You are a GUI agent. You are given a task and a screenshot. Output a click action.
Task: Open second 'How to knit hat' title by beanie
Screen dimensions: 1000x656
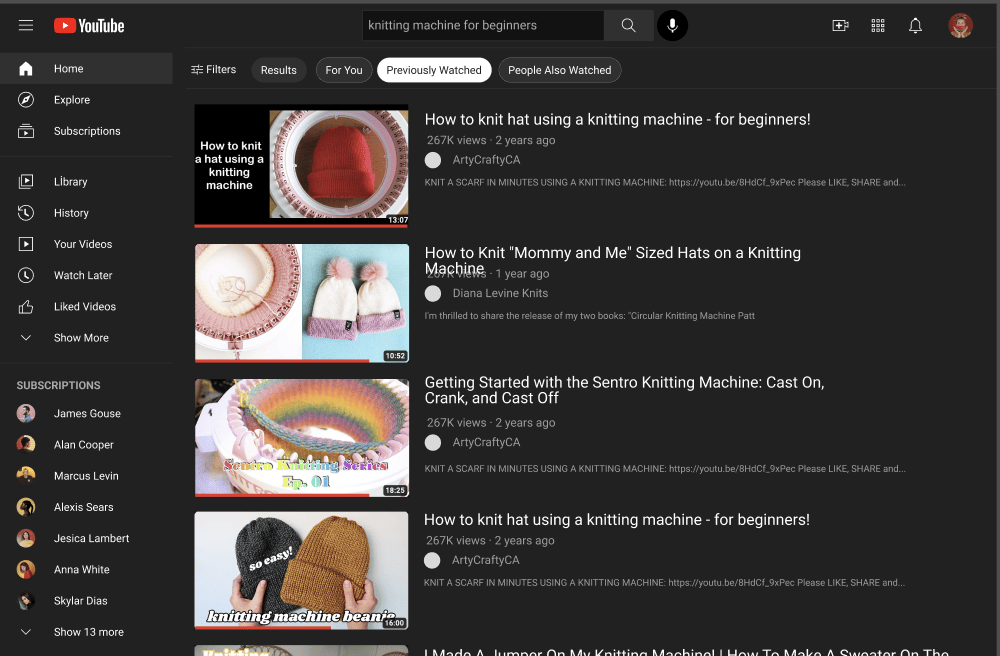pos(617,520)
